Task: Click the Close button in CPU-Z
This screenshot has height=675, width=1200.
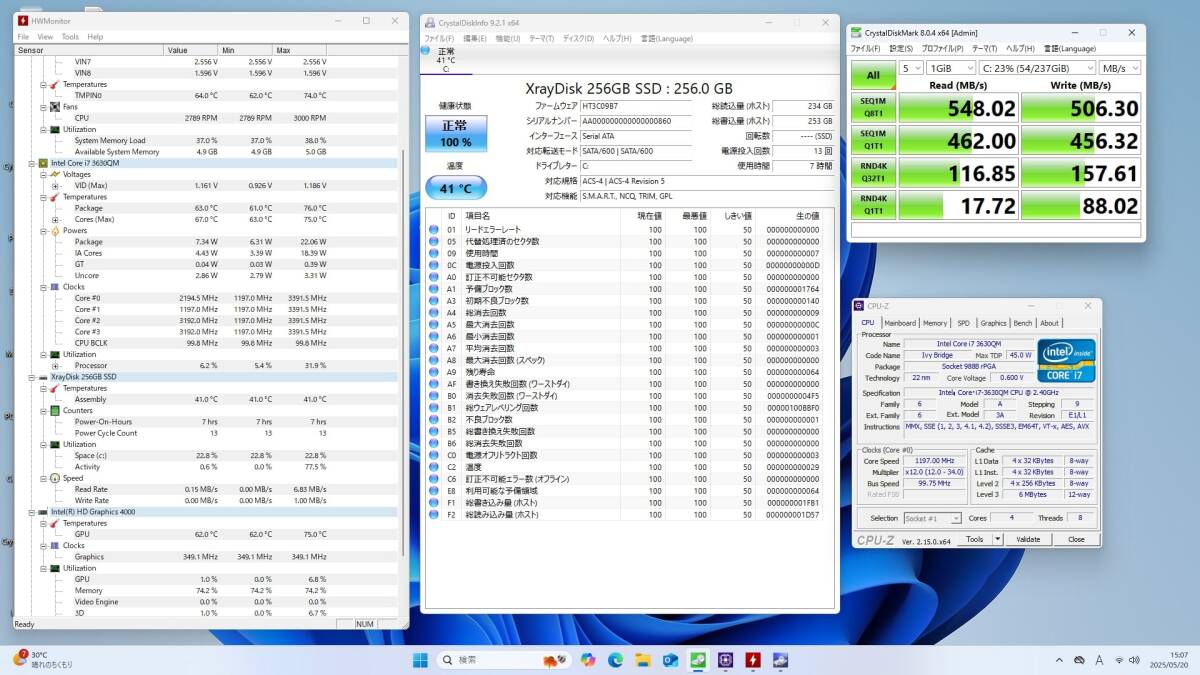Action: pos(1076,539)
